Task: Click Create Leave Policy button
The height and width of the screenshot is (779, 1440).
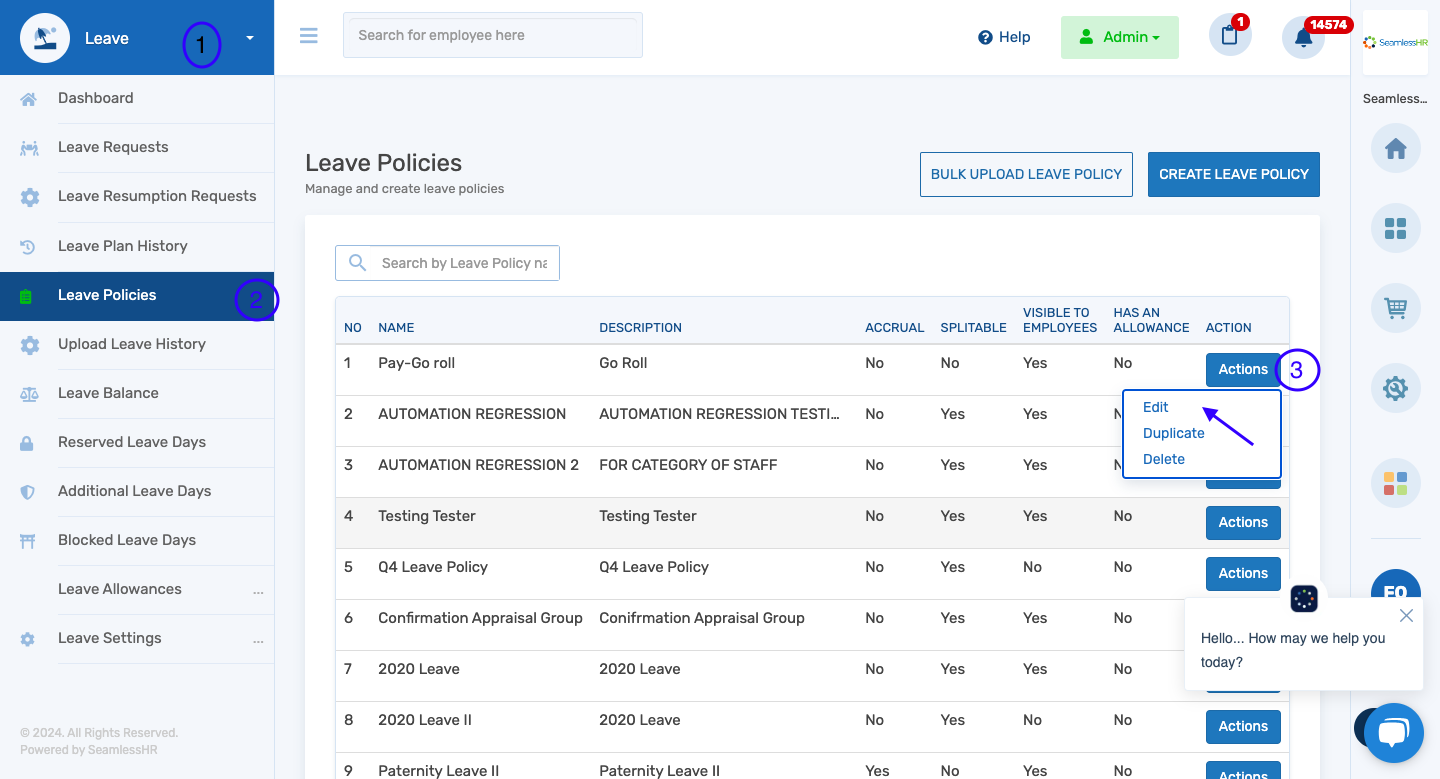Action: [x=1234, y=174]
